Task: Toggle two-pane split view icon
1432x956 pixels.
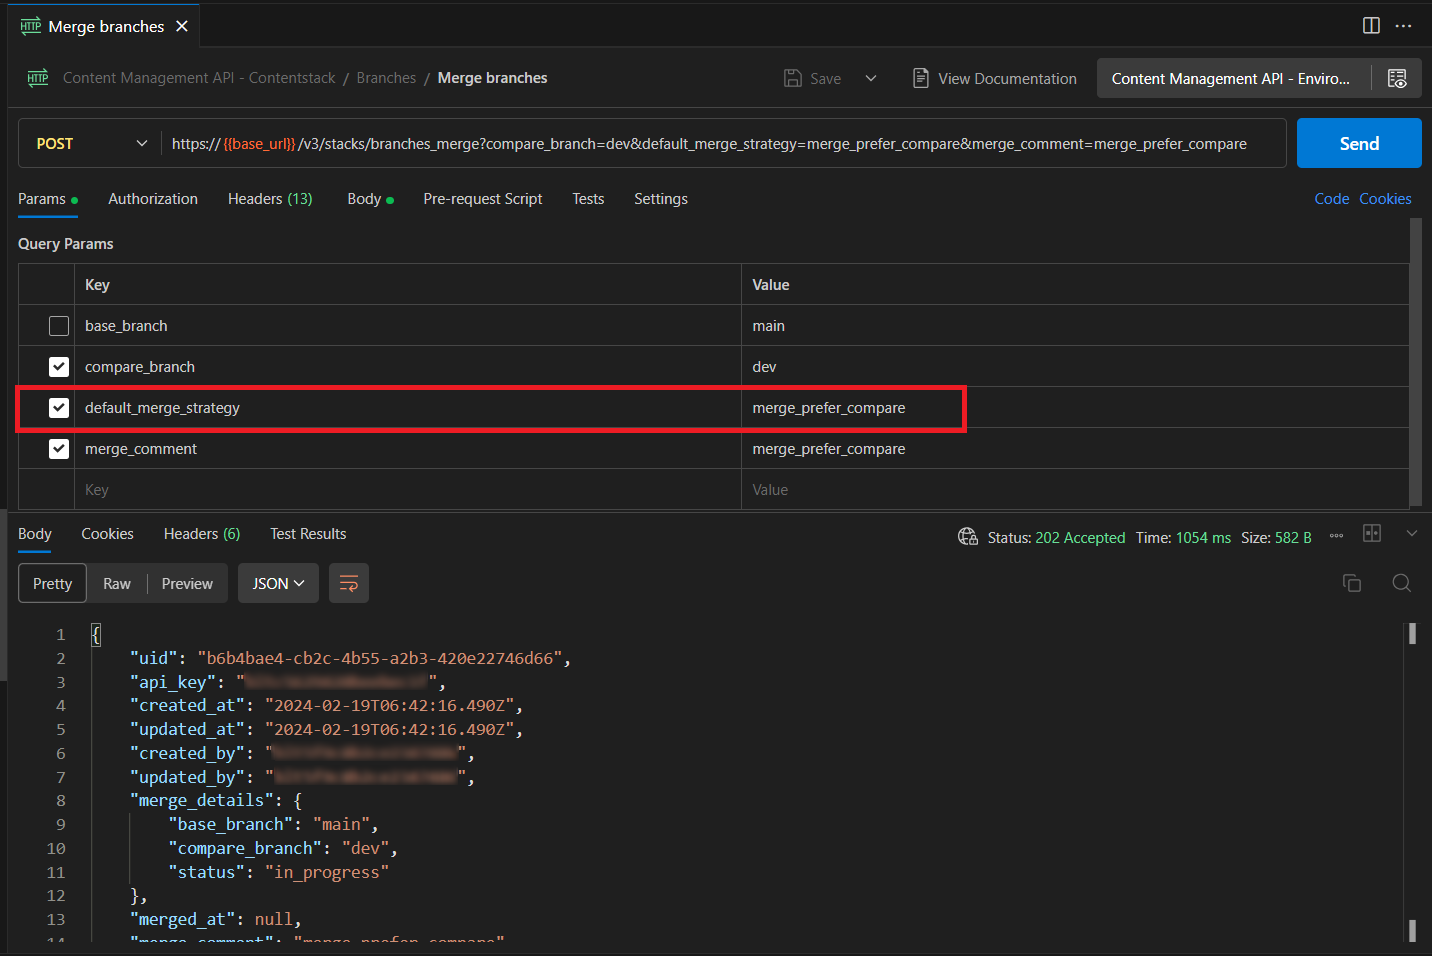Action: (x=1371, y=26)
